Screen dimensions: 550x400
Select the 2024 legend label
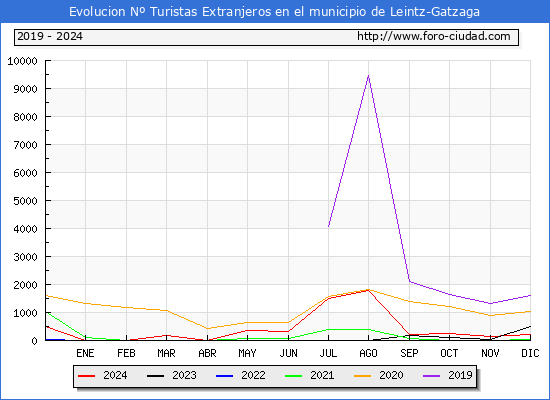click(x=115, y=375)
